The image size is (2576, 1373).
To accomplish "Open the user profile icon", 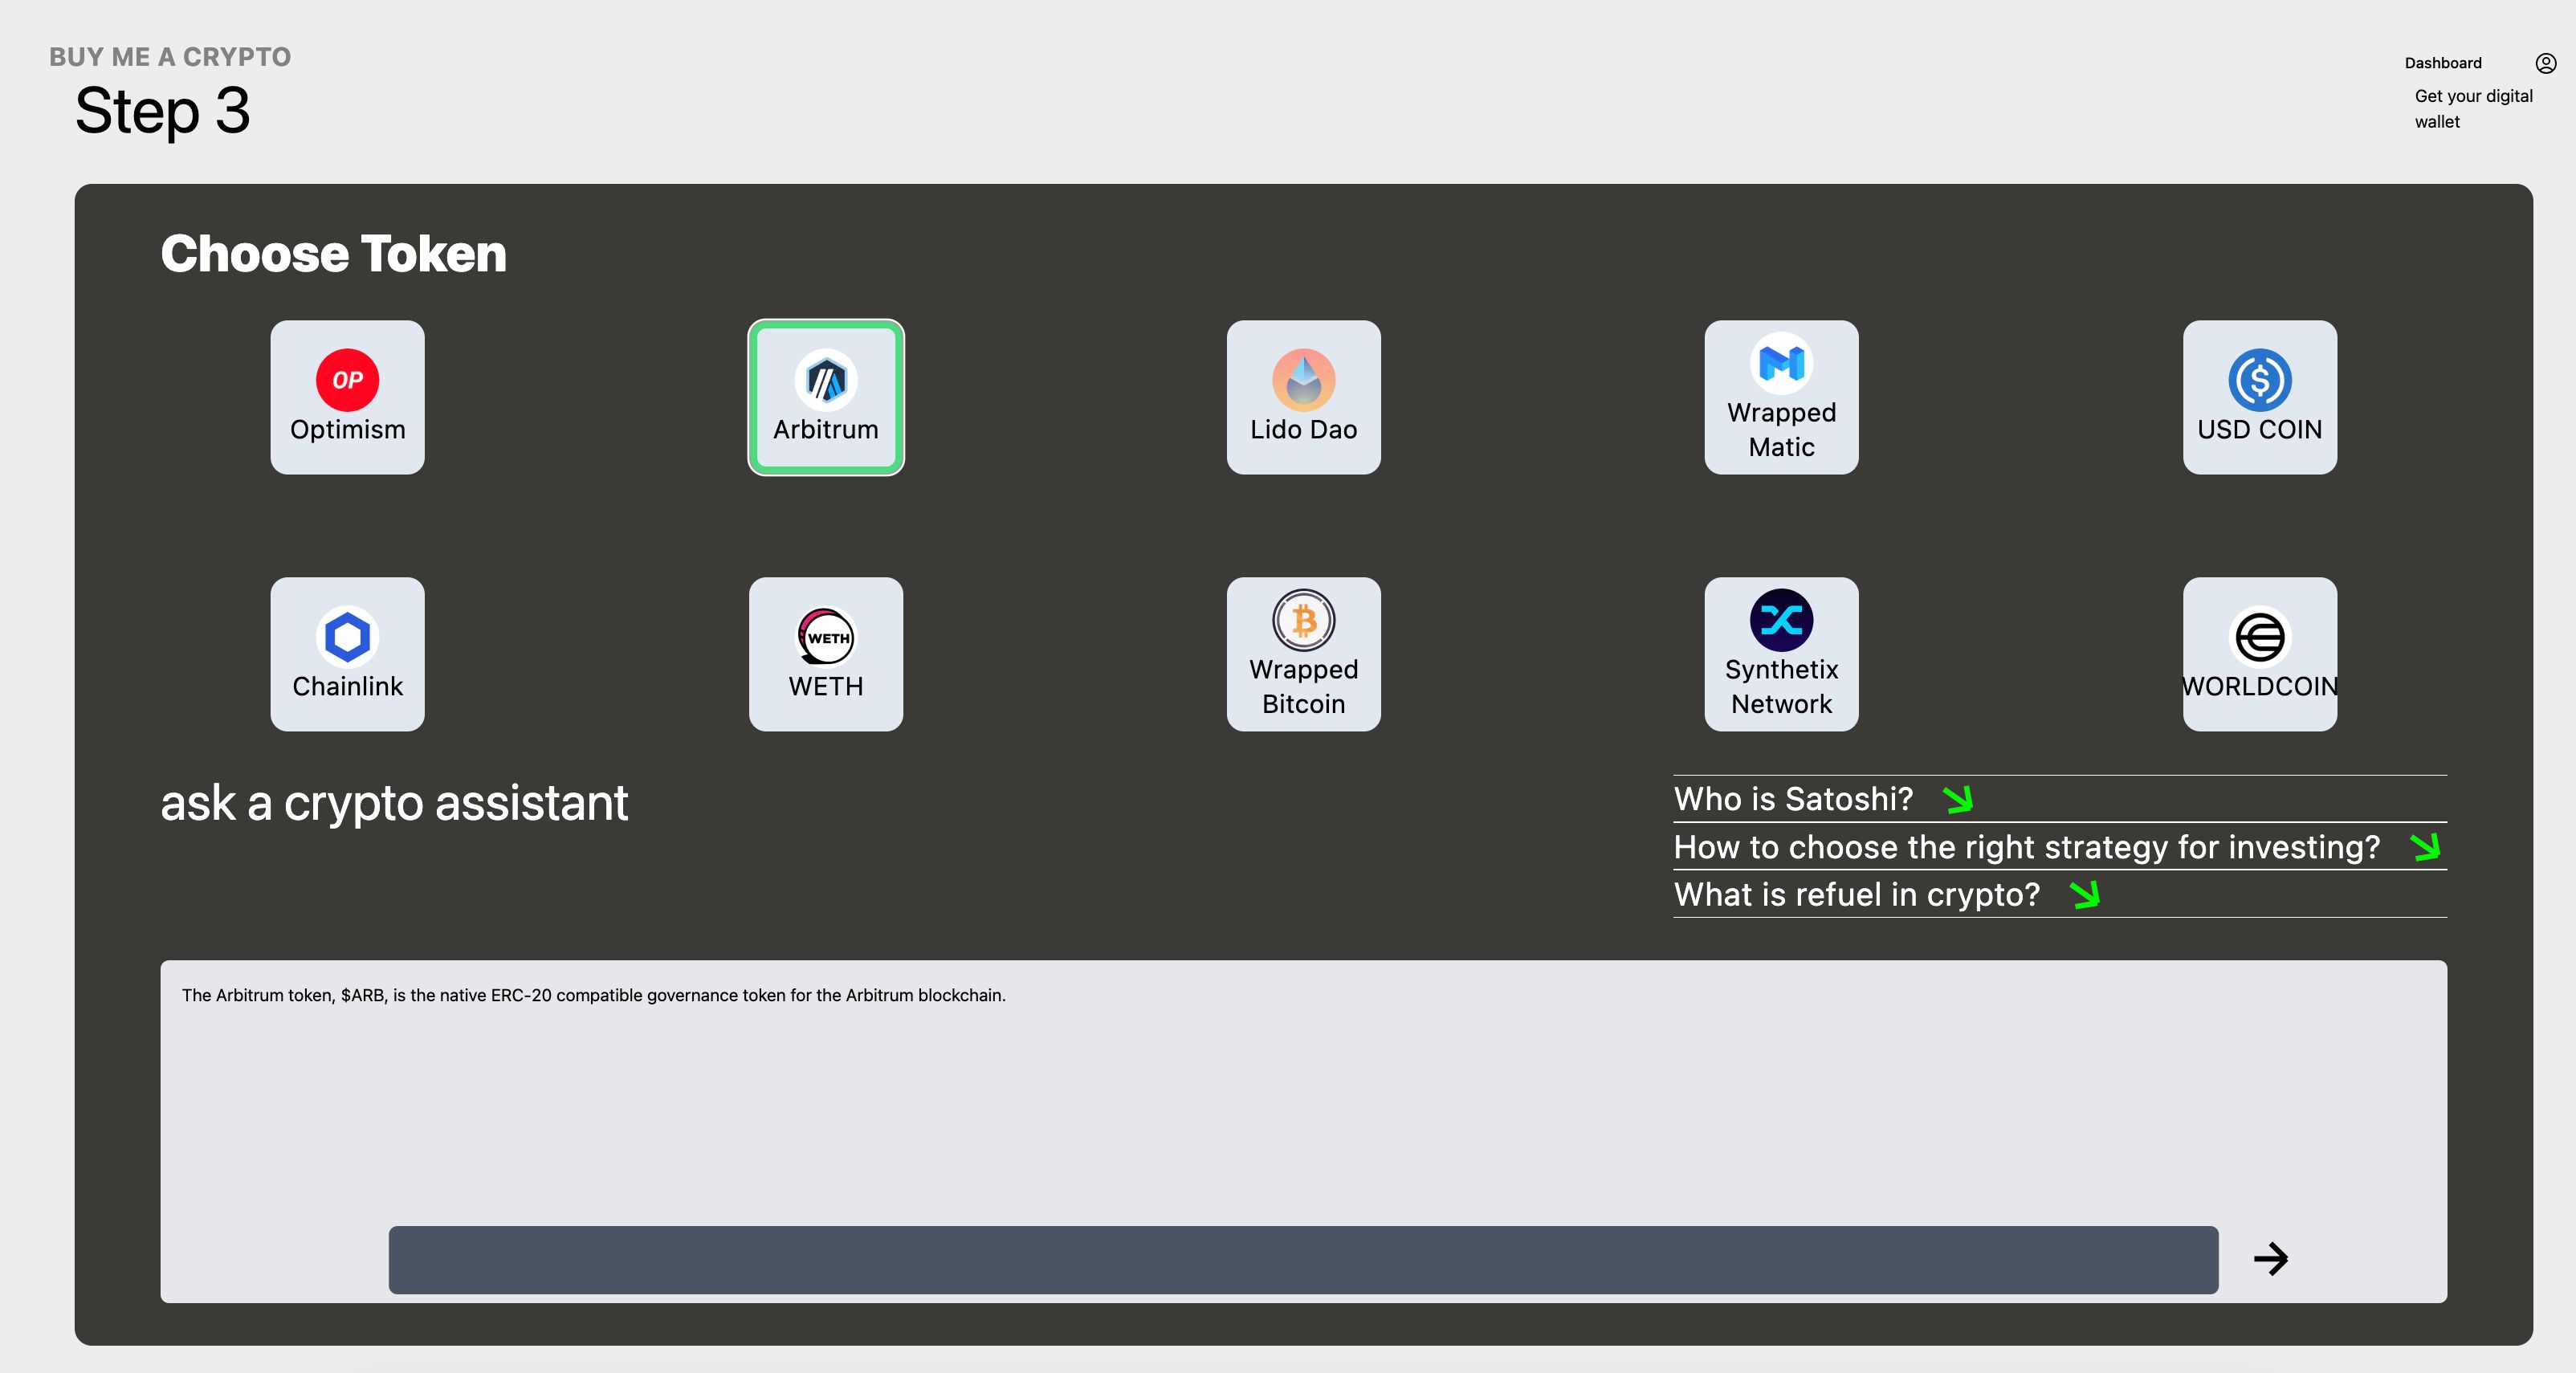I will point(2546,63).
